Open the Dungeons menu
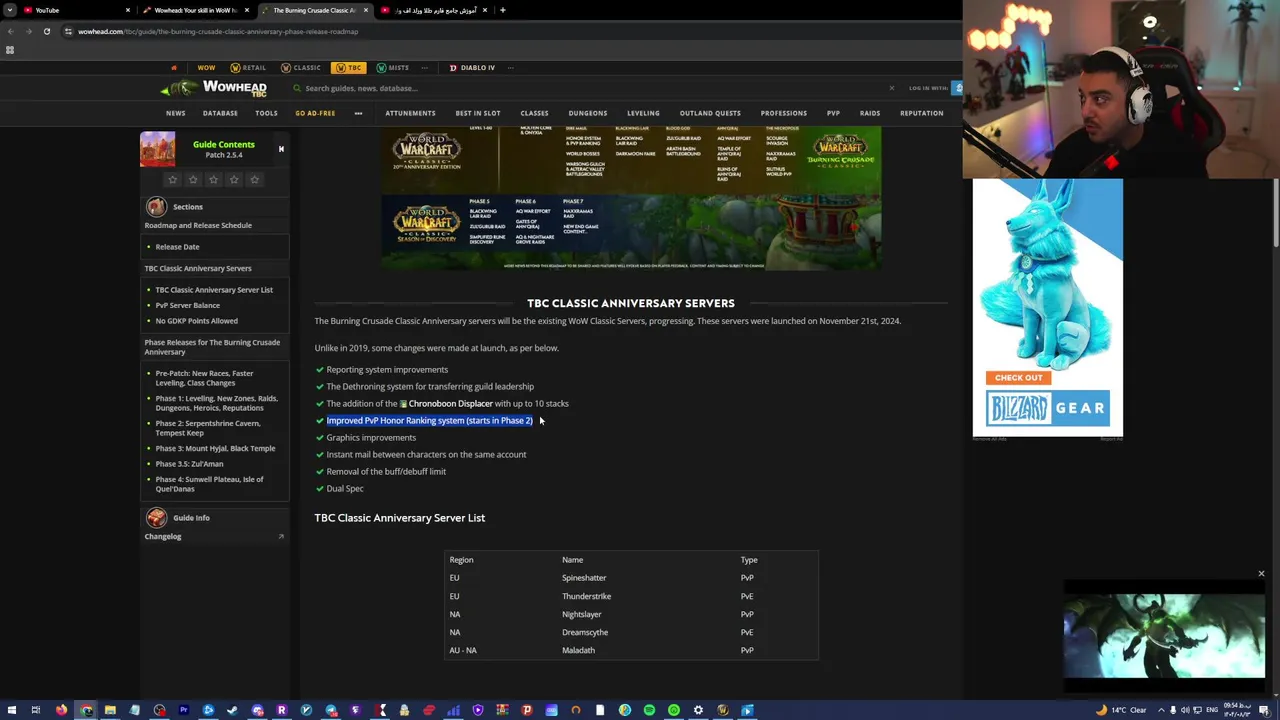The height and width of the screenshot is (720, 1280). [x=588, y=113]
